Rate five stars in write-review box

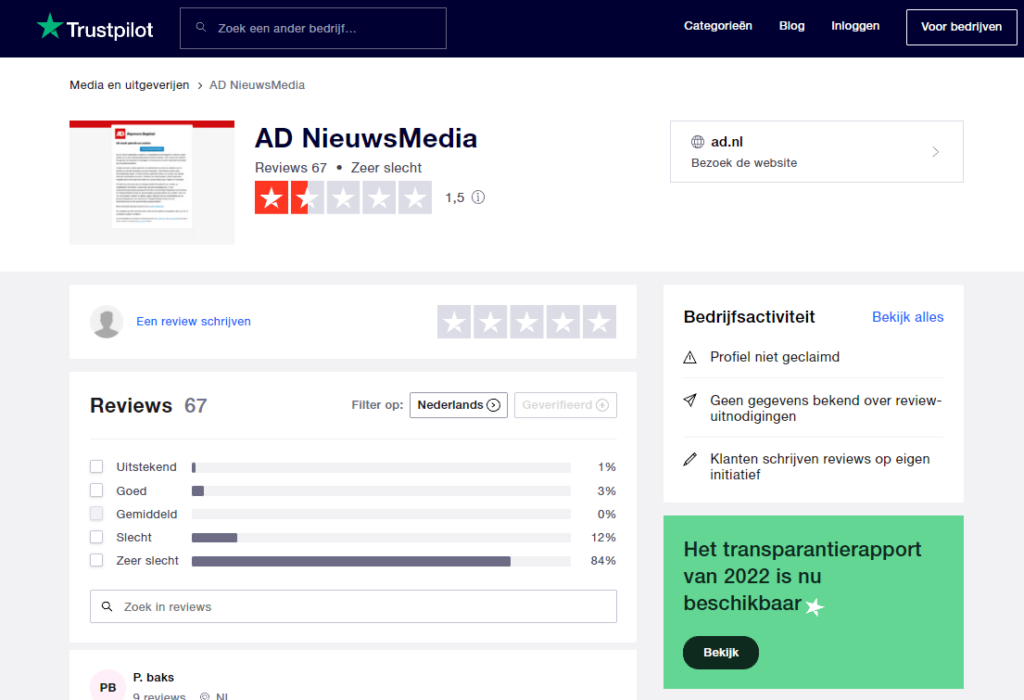tap(600, 321)
